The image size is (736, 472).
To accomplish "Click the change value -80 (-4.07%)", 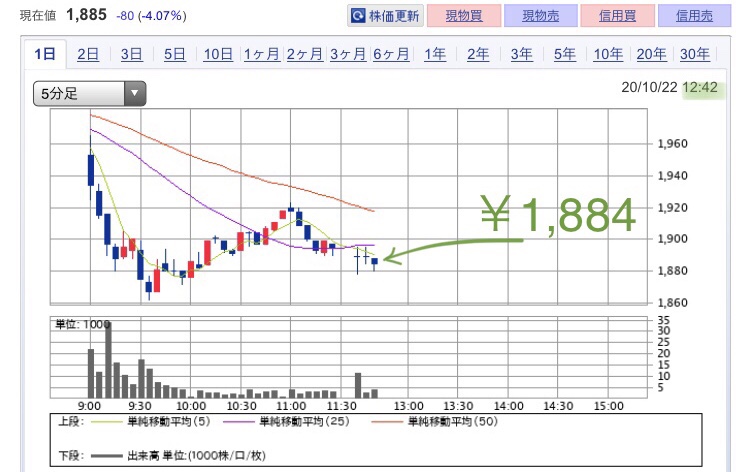I will 151,16.
